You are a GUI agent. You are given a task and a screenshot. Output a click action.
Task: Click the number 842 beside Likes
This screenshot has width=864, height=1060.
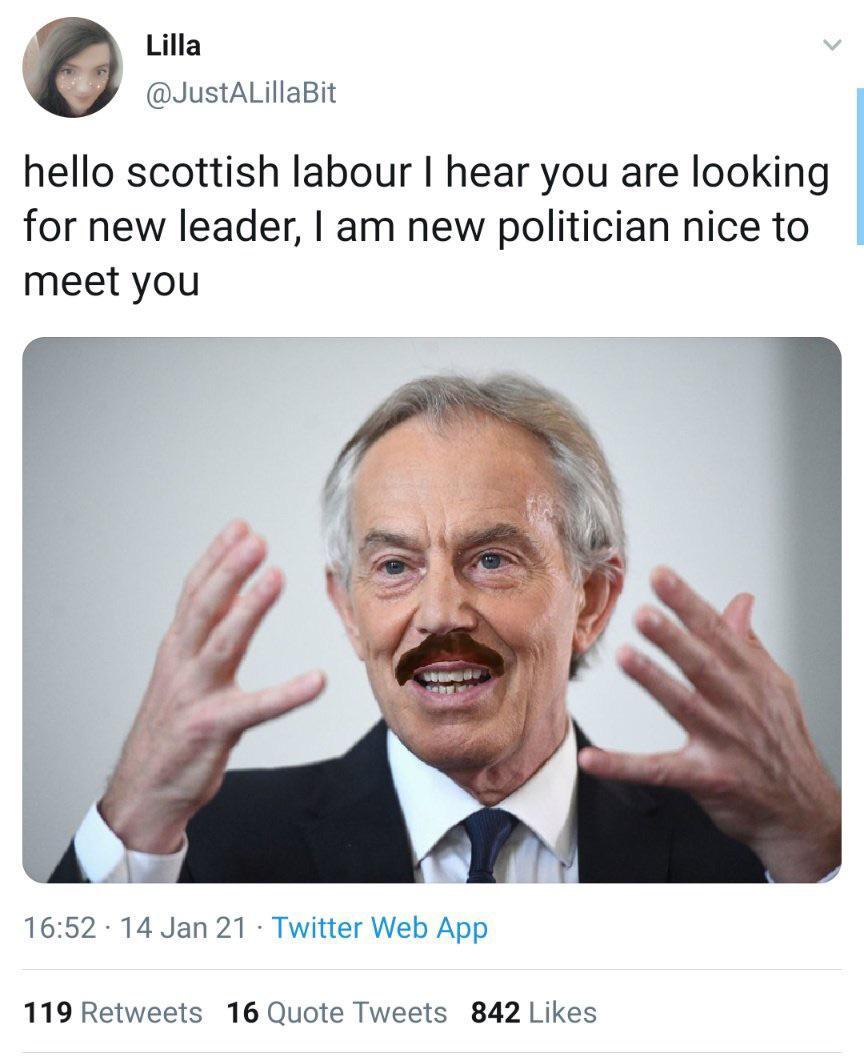point(495,1012)
